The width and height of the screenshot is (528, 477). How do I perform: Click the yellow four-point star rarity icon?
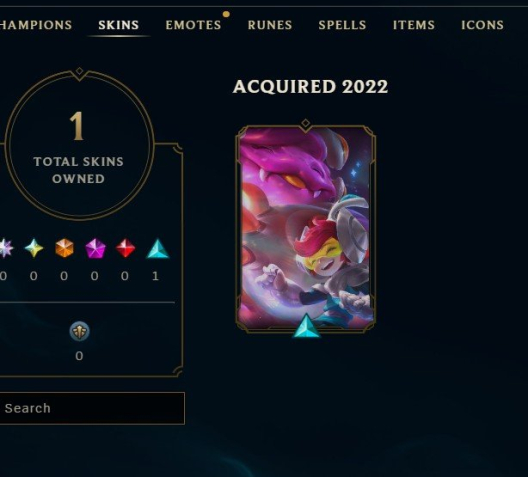[34, 248]
